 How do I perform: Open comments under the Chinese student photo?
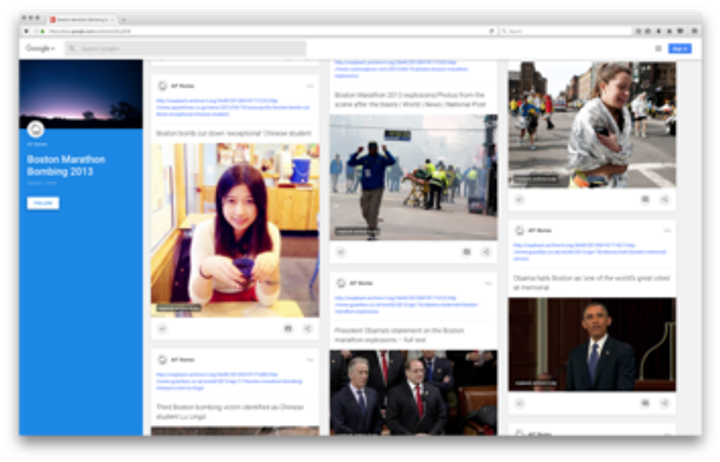tap(288, 329)
